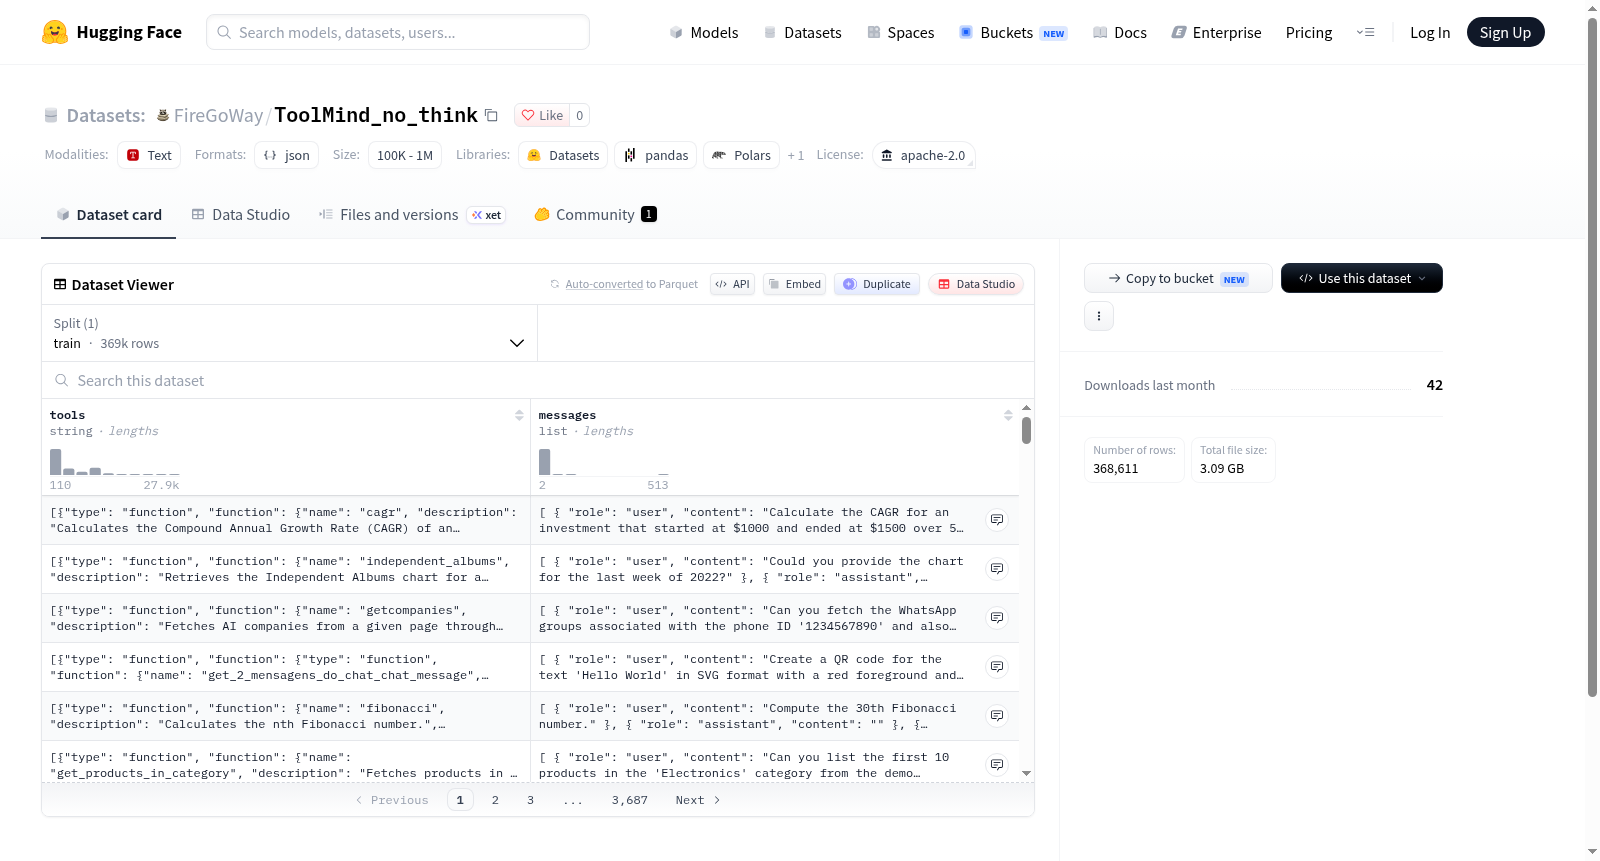
Task: Copy dataset name with the copy icon
Action: [x=491, y=115]
